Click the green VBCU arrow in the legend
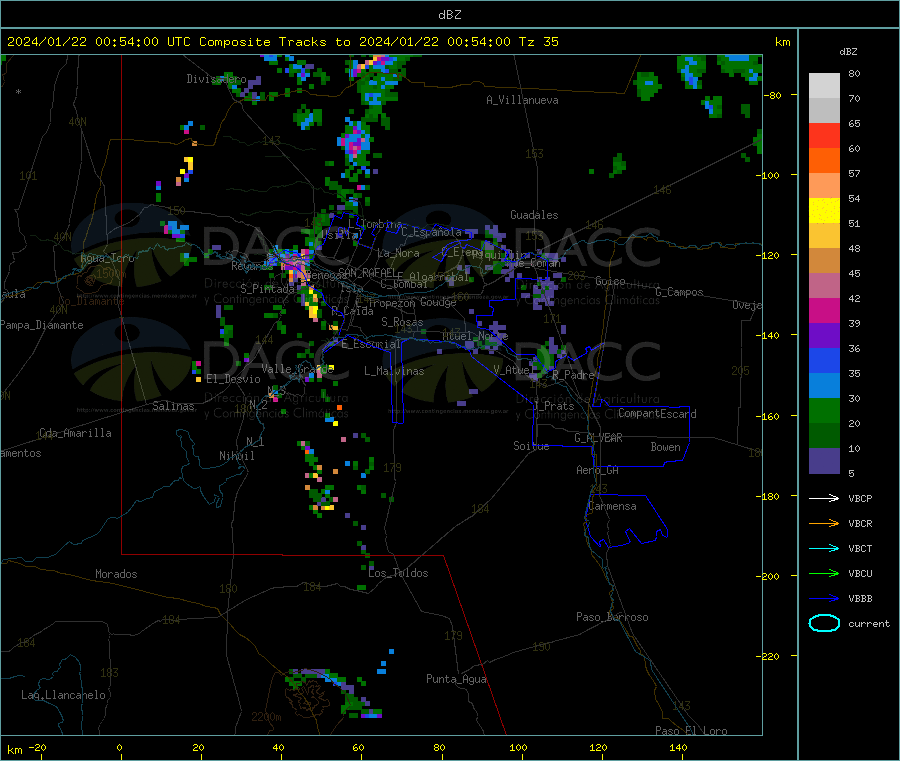Screen dimensions: 900x761 pos(824,573)
